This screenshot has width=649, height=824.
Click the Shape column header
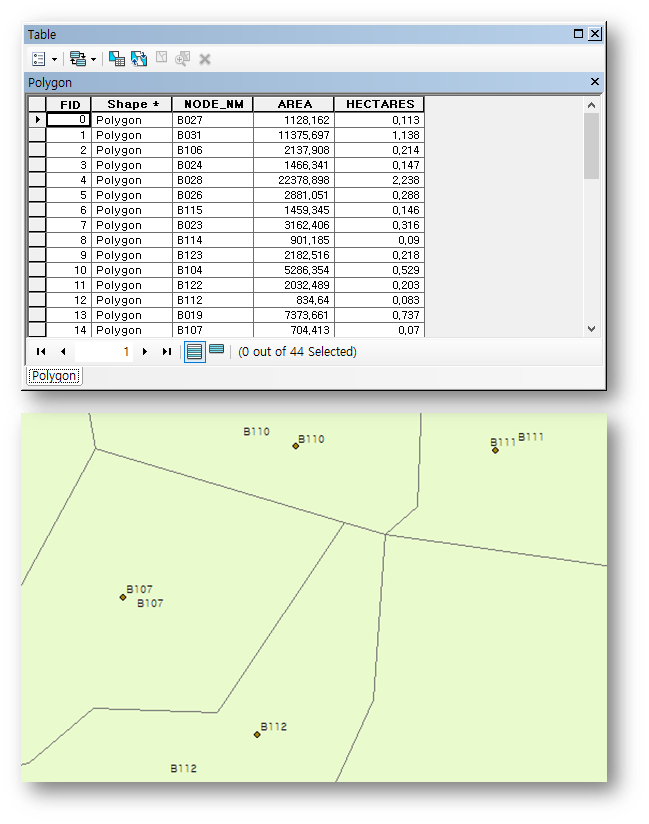tap(132, 104)
